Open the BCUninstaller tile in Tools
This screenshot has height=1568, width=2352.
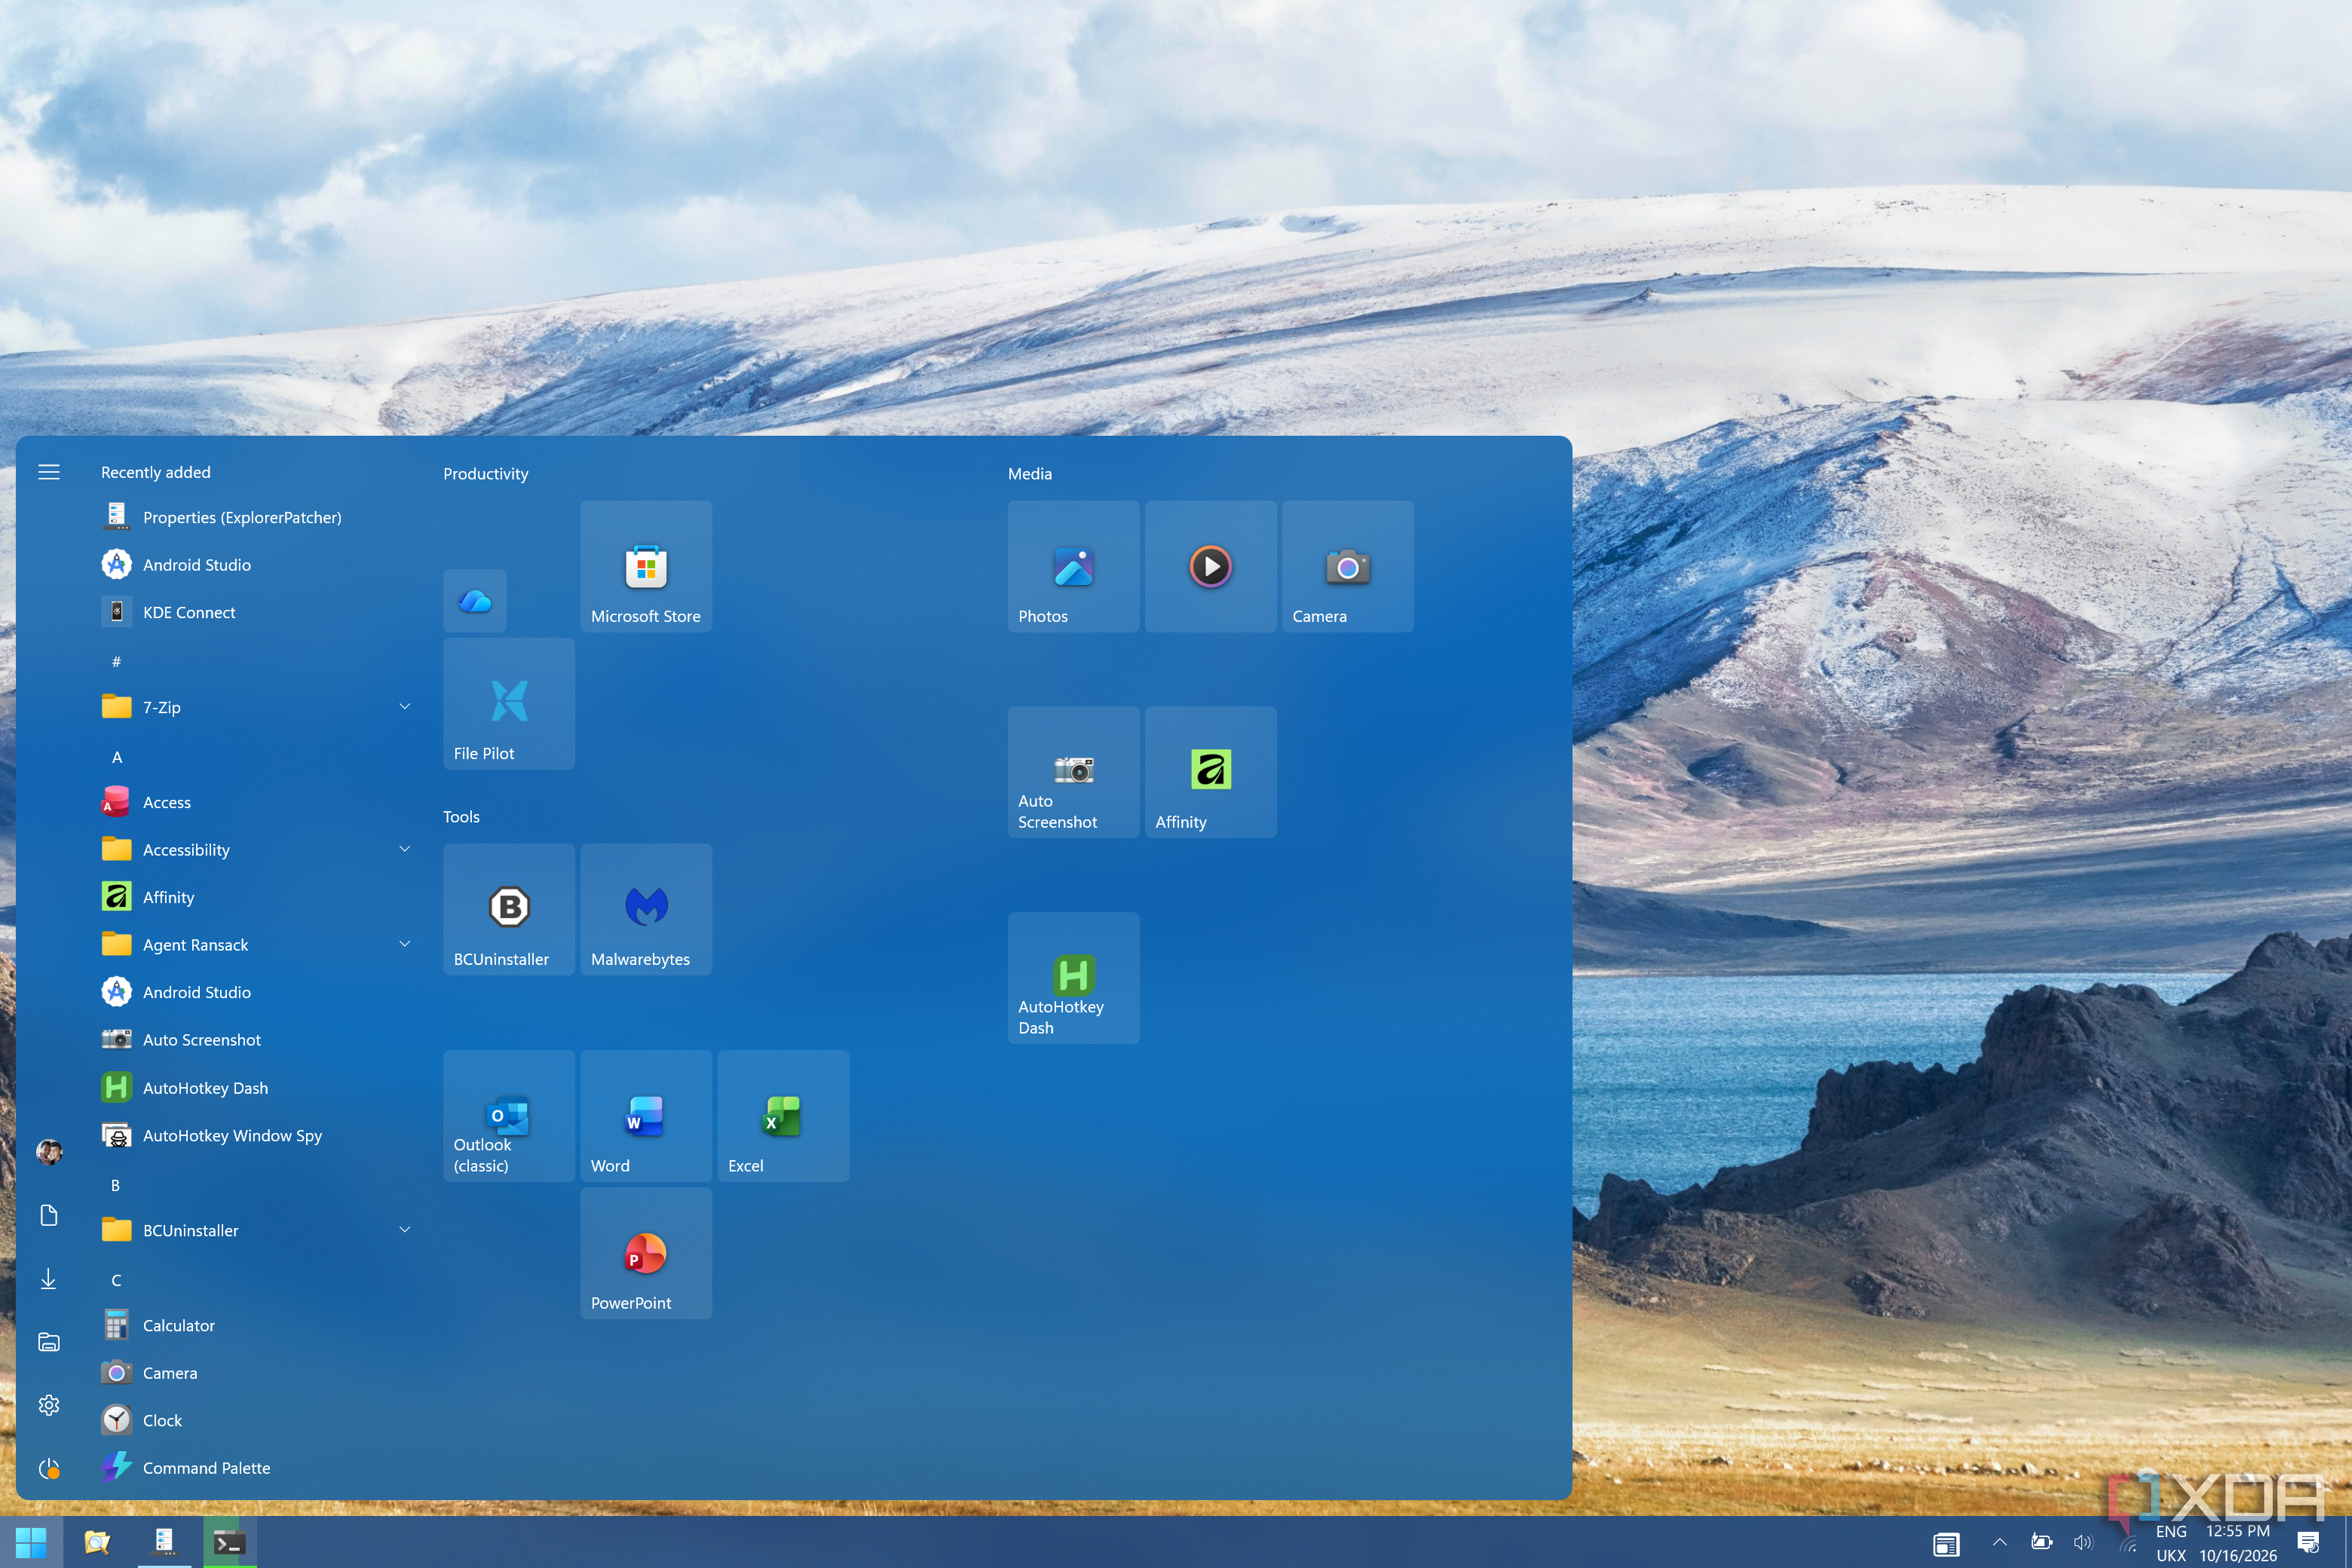click(x=509, y=909)
